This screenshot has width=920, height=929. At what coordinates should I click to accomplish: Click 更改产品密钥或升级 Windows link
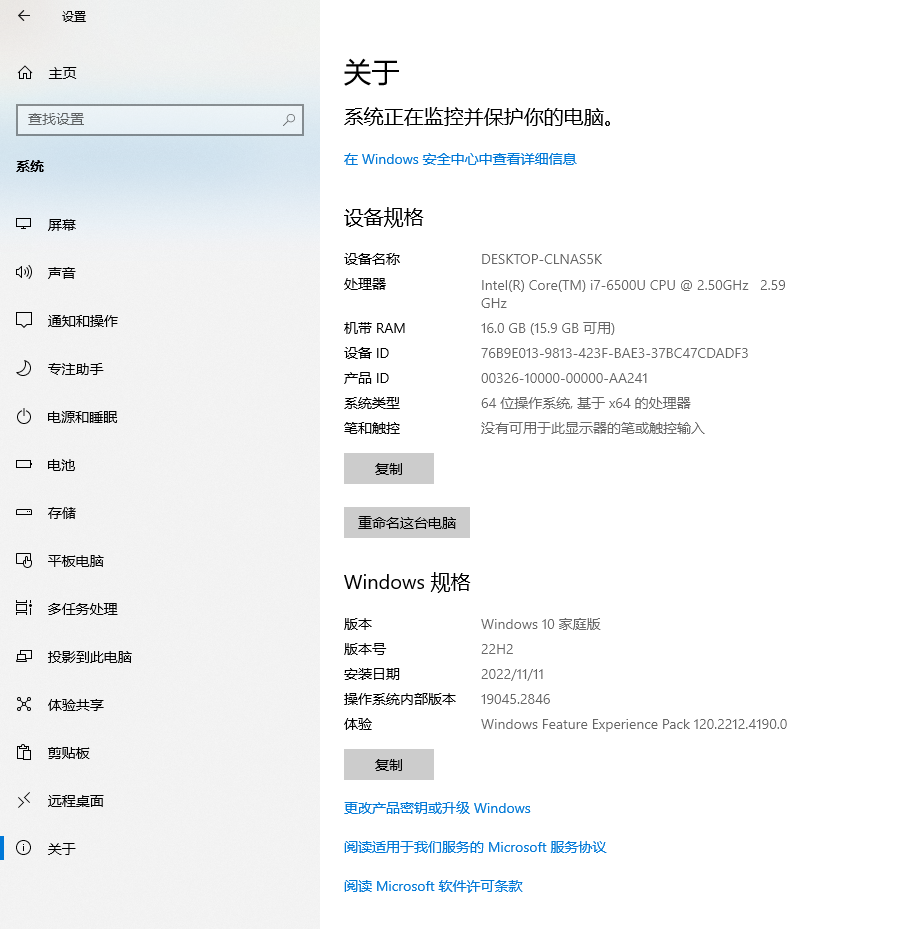pos(437,808)
